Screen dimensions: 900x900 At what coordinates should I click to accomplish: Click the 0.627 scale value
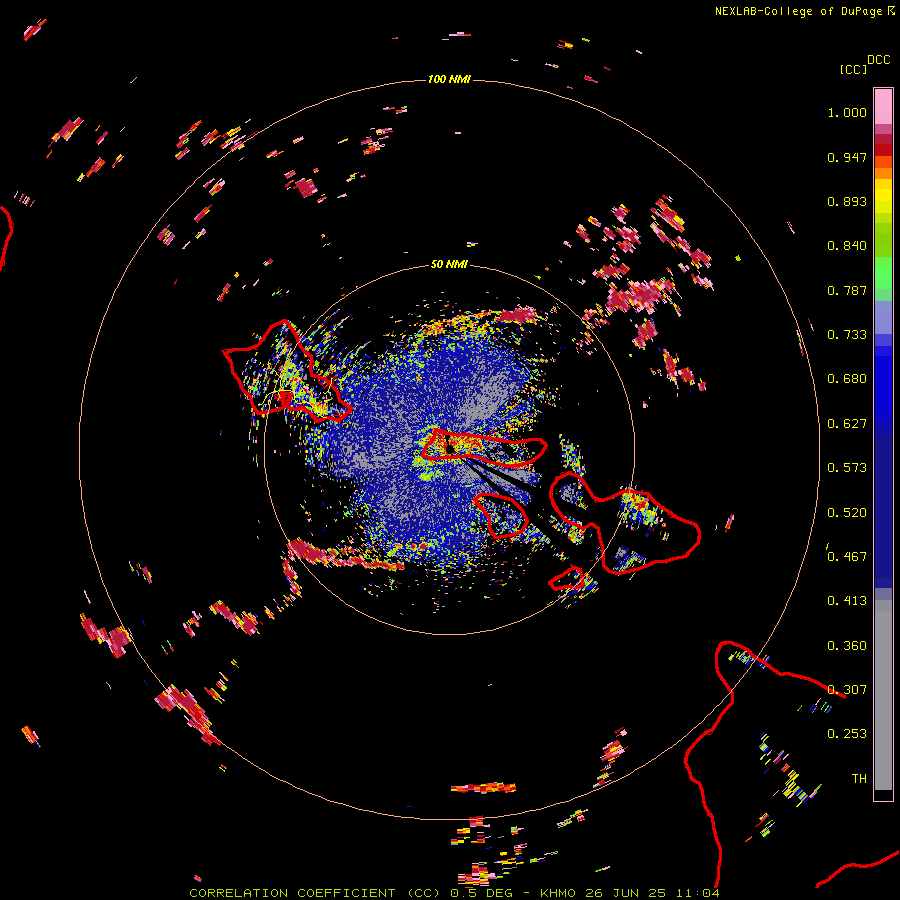pos(847,424)
